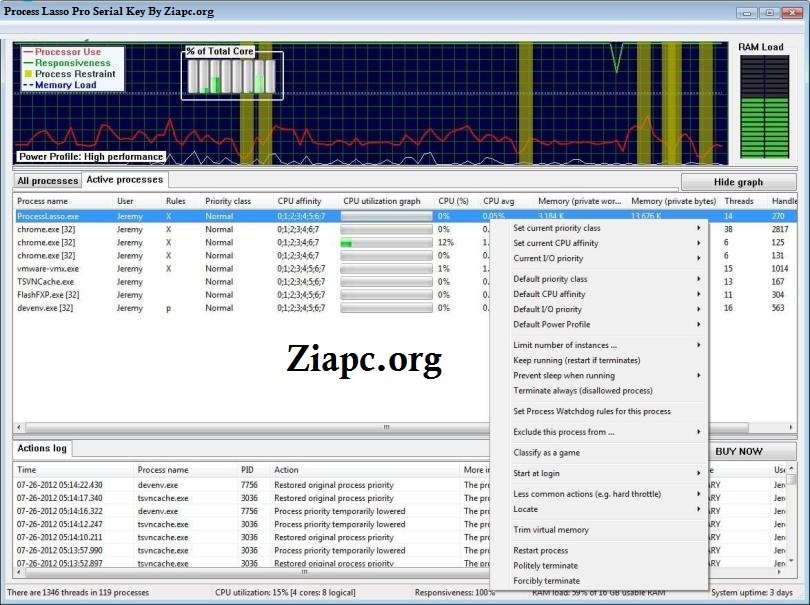The image size is (810, 605).
Task: Toggle Prevent sleep when running option
Action: tap(564, 375)
